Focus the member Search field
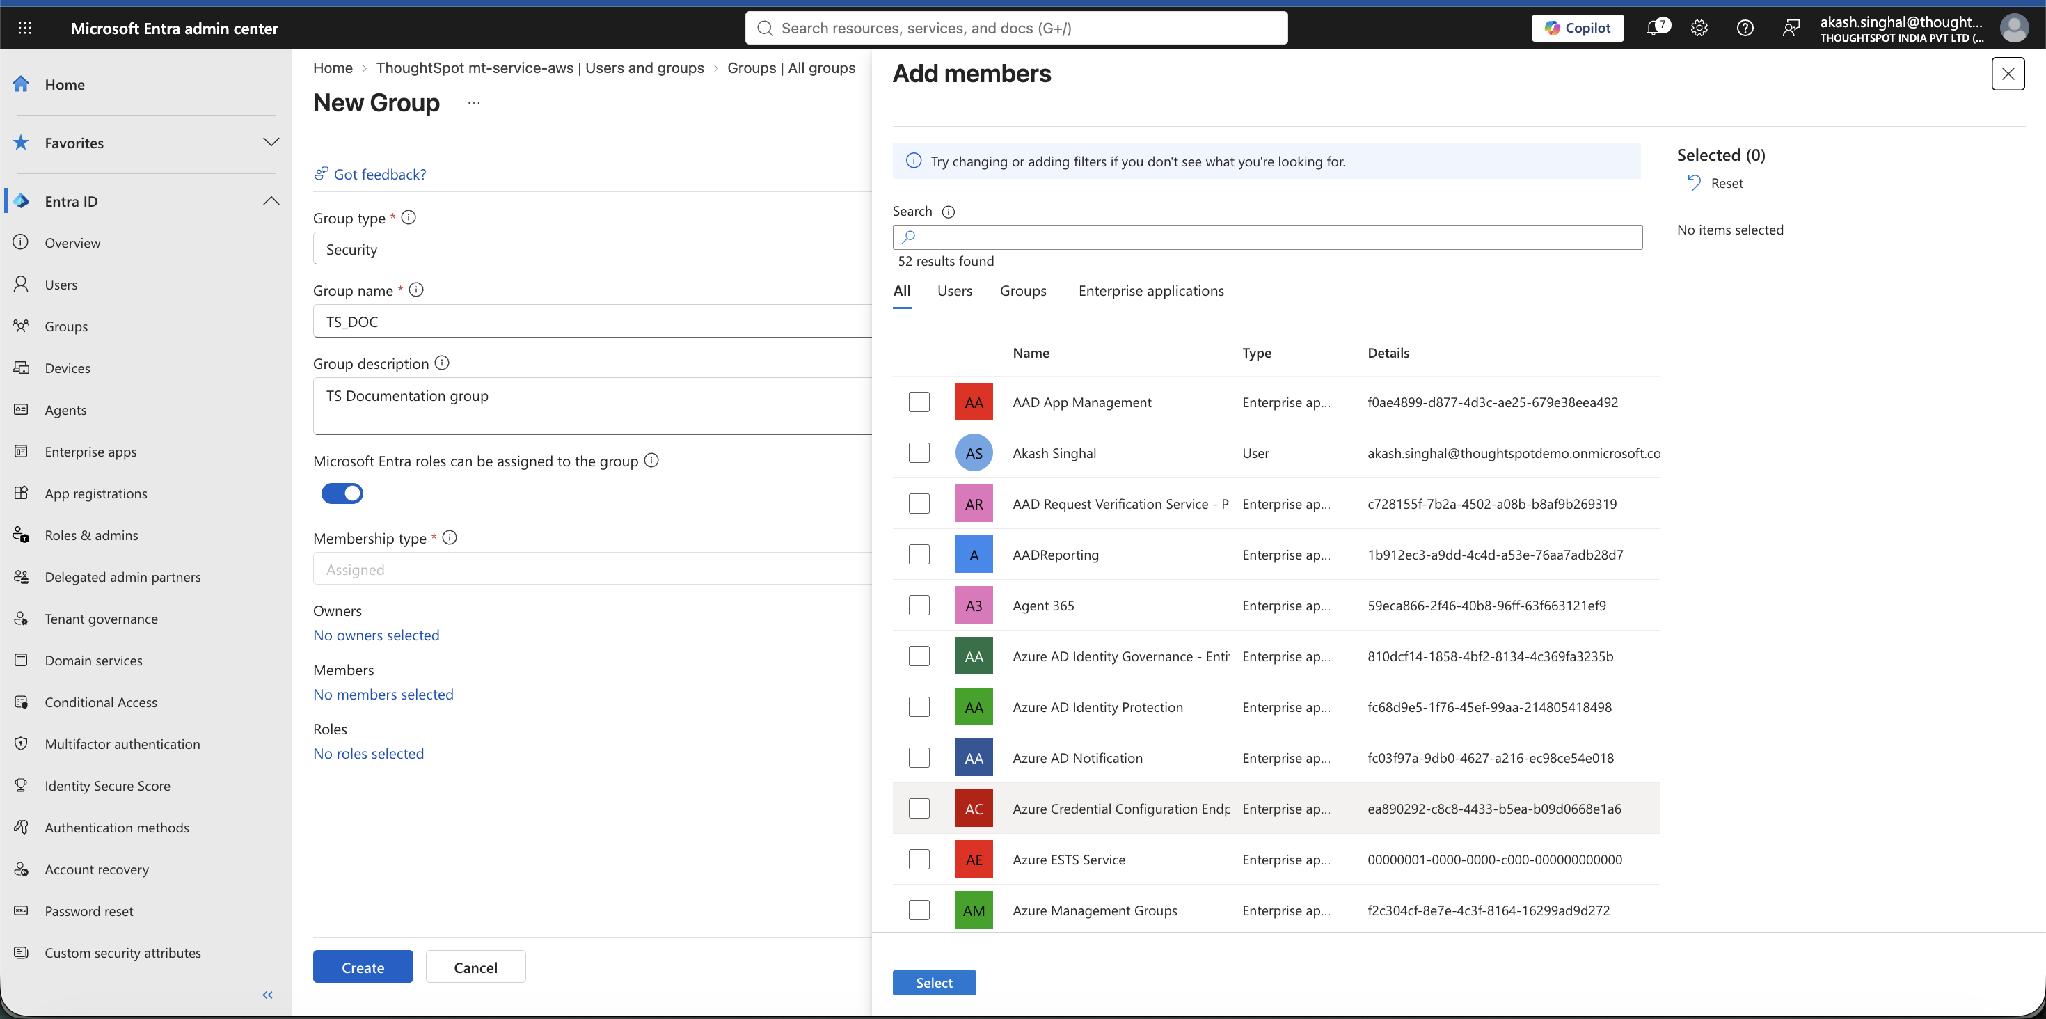The height and width of the screenshot is (1019, 2046). click(1268, 237)
